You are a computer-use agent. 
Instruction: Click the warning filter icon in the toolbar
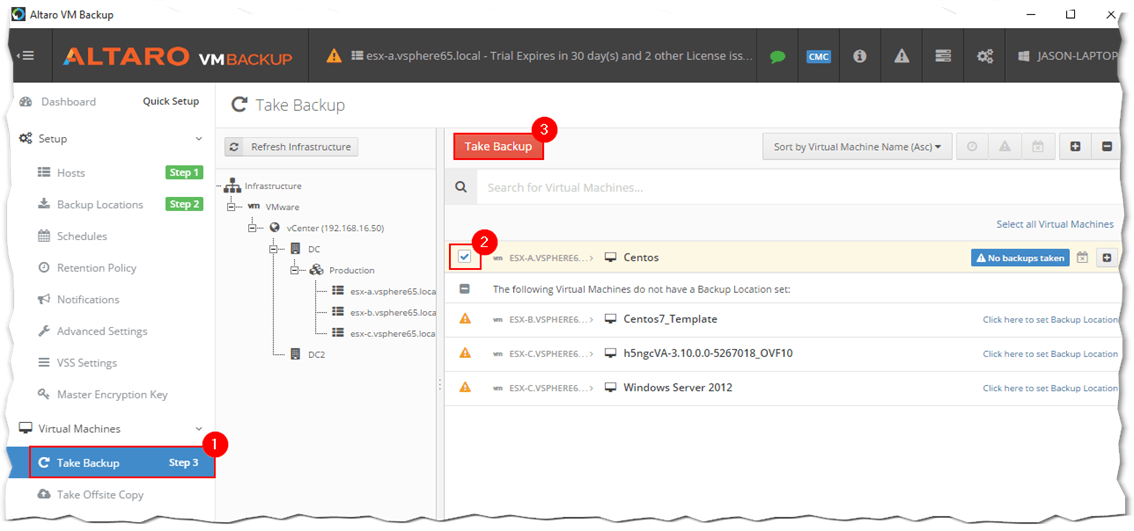tap(1005, 146)
